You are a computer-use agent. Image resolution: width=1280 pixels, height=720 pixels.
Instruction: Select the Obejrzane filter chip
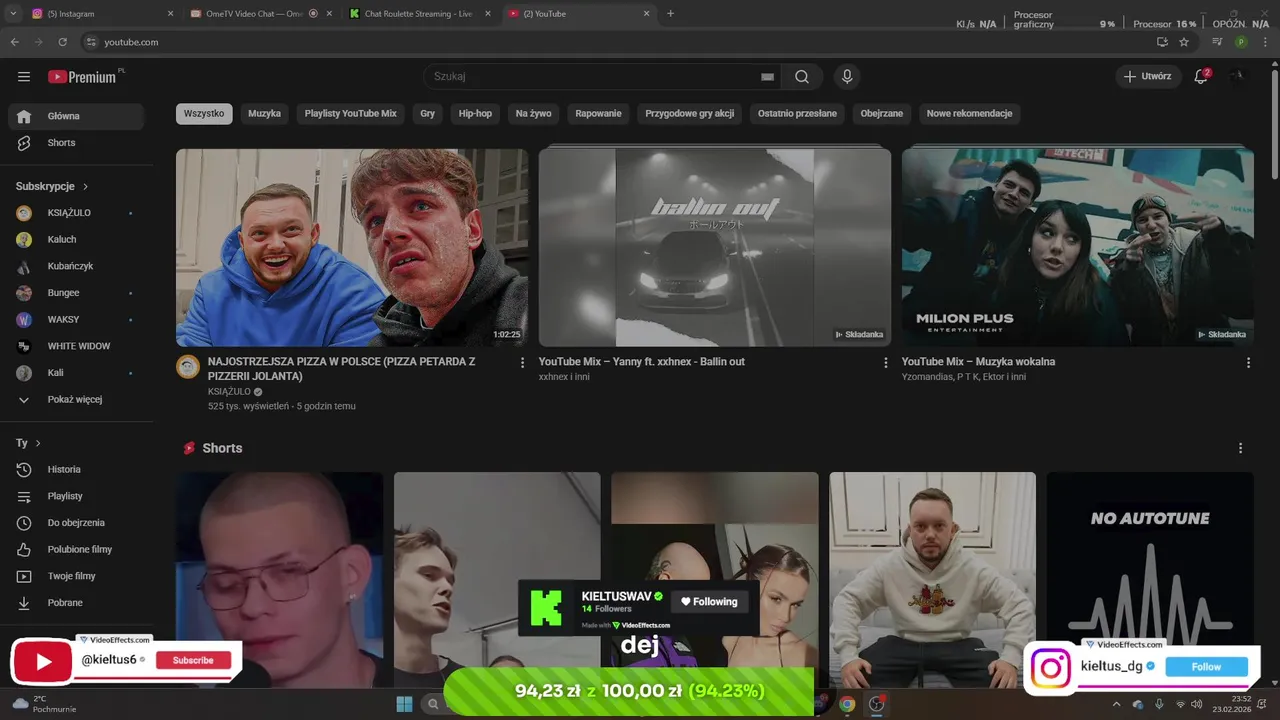coord(882,114)
